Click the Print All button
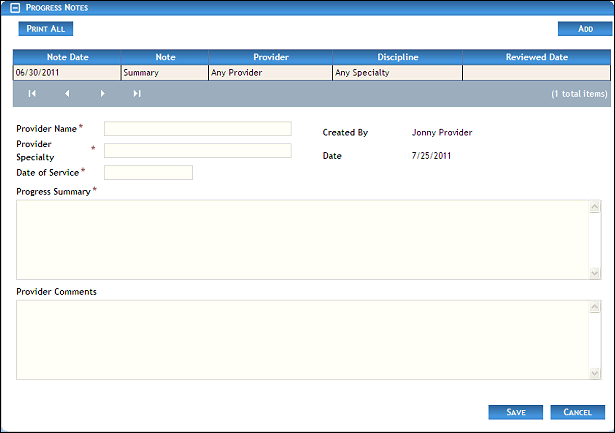 pyautogui.click(x=45, y=29)
